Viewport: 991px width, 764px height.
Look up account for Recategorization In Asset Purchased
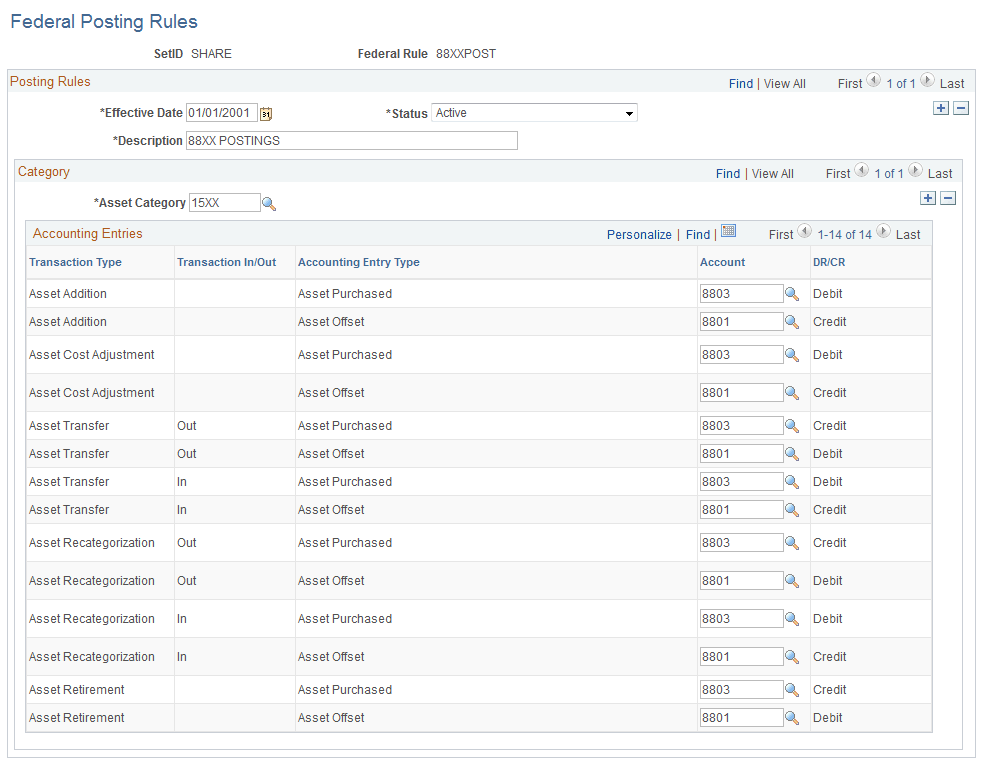tap(792, 619)
